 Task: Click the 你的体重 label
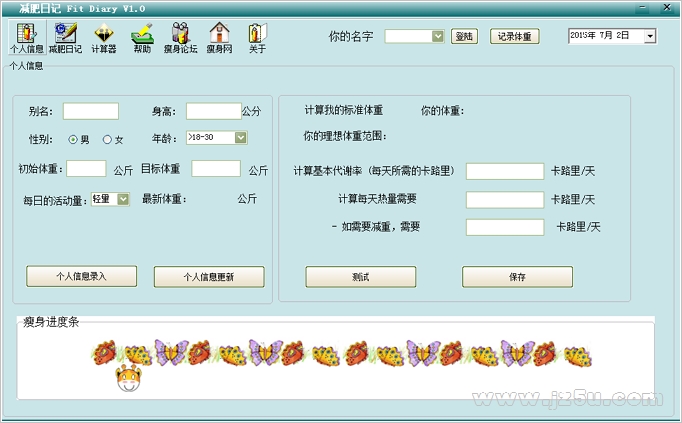(x=442, y=111)
